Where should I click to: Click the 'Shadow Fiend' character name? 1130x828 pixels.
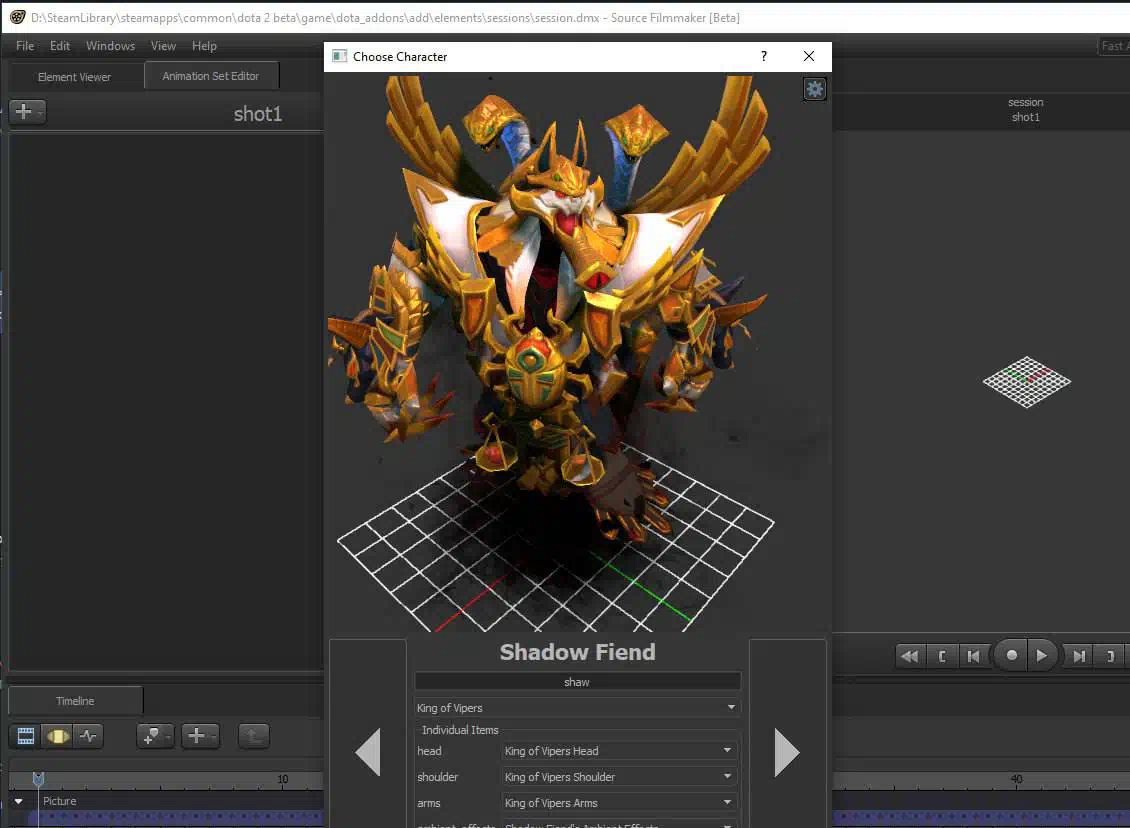(x=577, y=652)
